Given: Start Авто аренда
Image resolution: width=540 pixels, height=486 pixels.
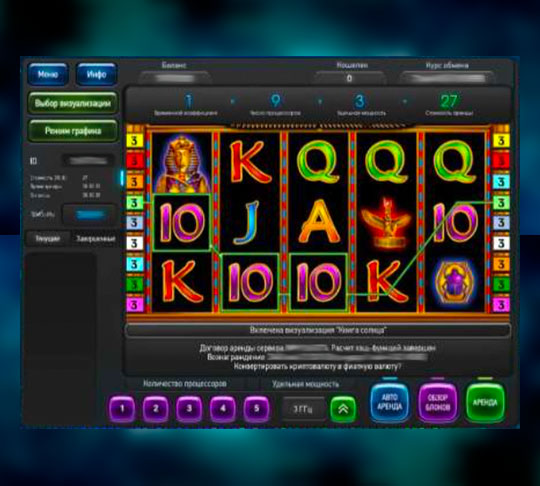Looking at the screenshot, I should 390,402.
